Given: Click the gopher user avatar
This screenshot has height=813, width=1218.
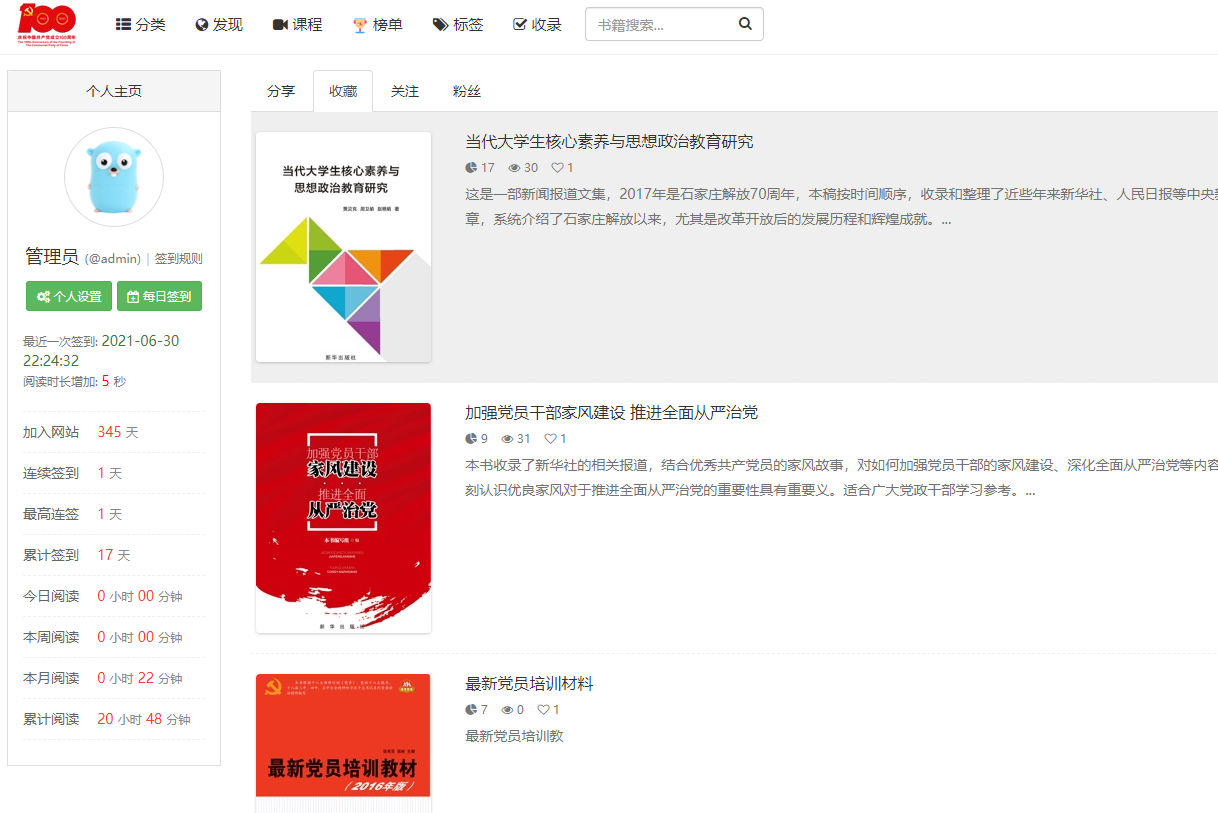Looking at the screenshot, I should coord(114,177).
